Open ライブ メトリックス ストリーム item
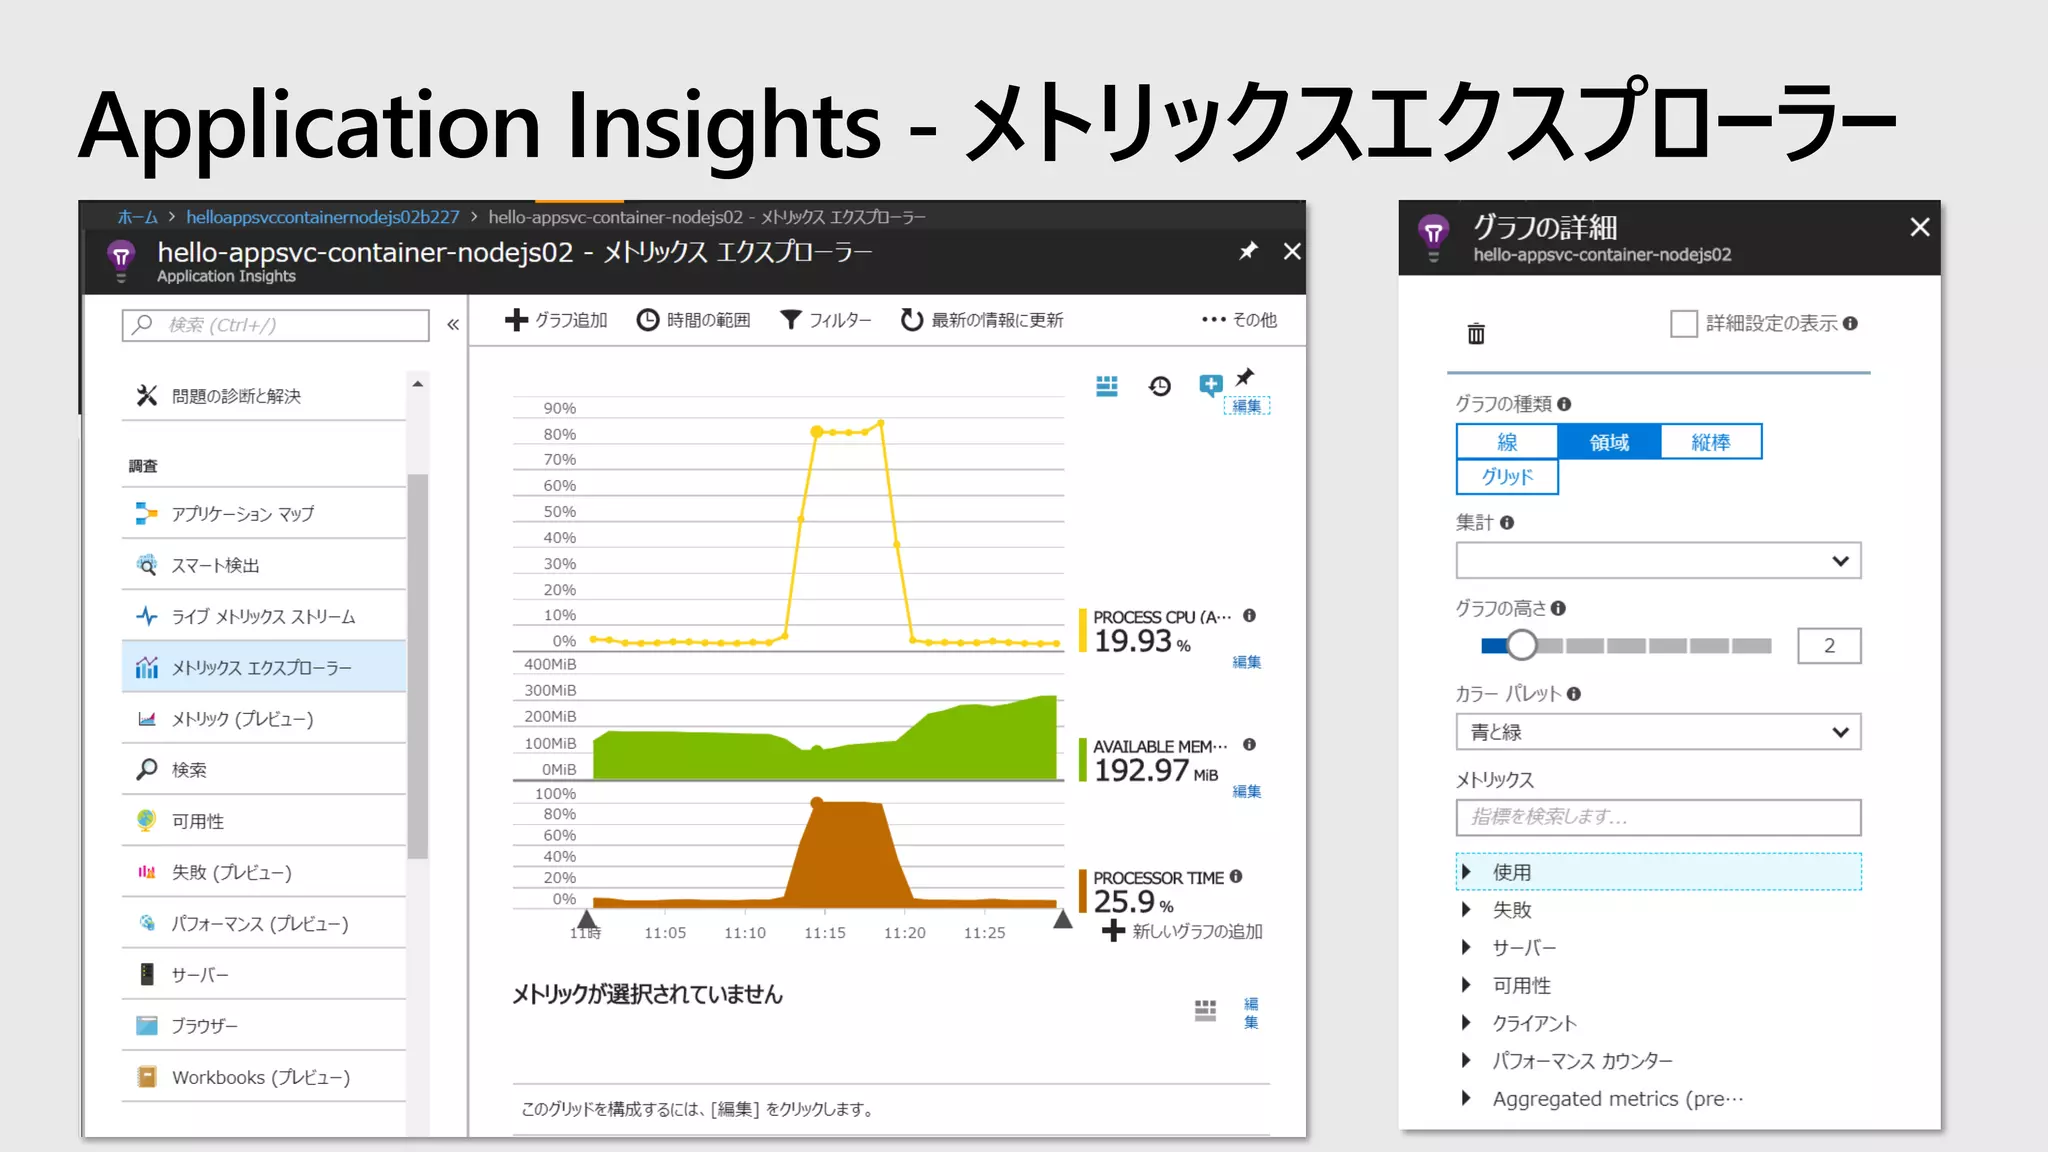The height and width of the screenshot is (1152, 2048). click(x=264, y=616)
